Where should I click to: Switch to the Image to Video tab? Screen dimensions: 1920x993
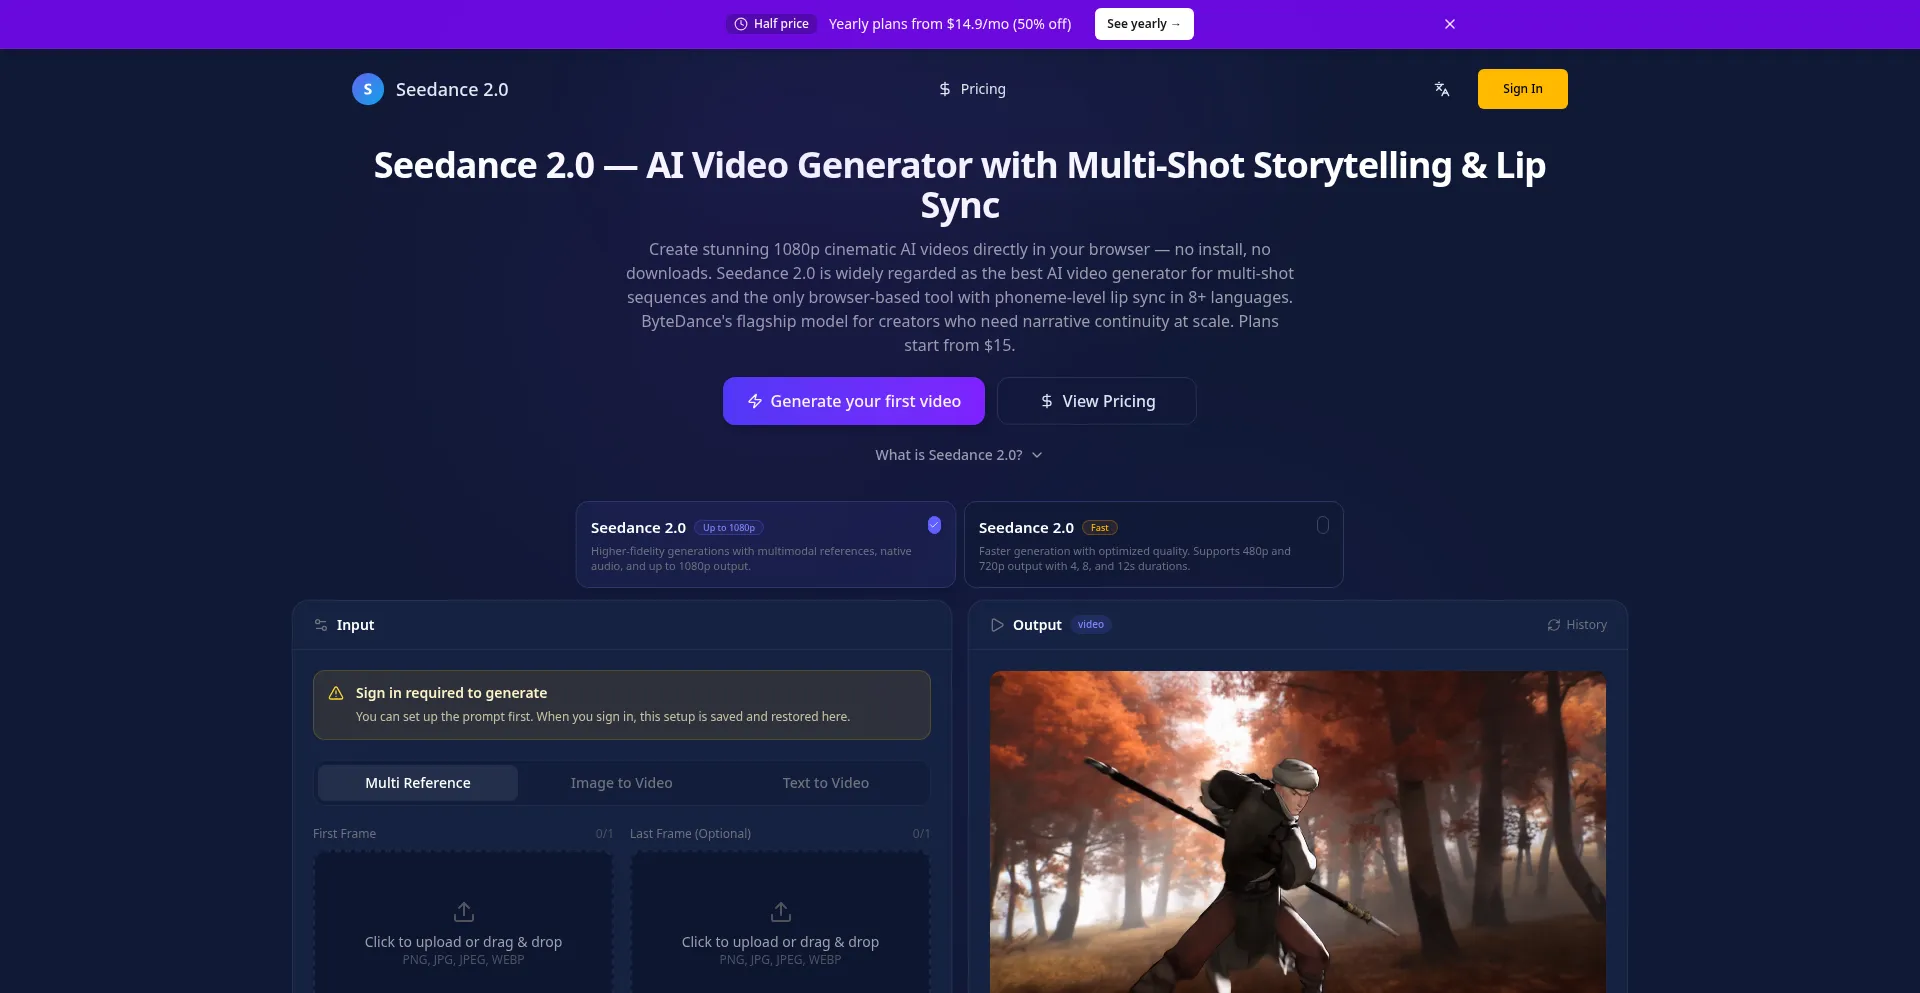(x=622, y=783)
